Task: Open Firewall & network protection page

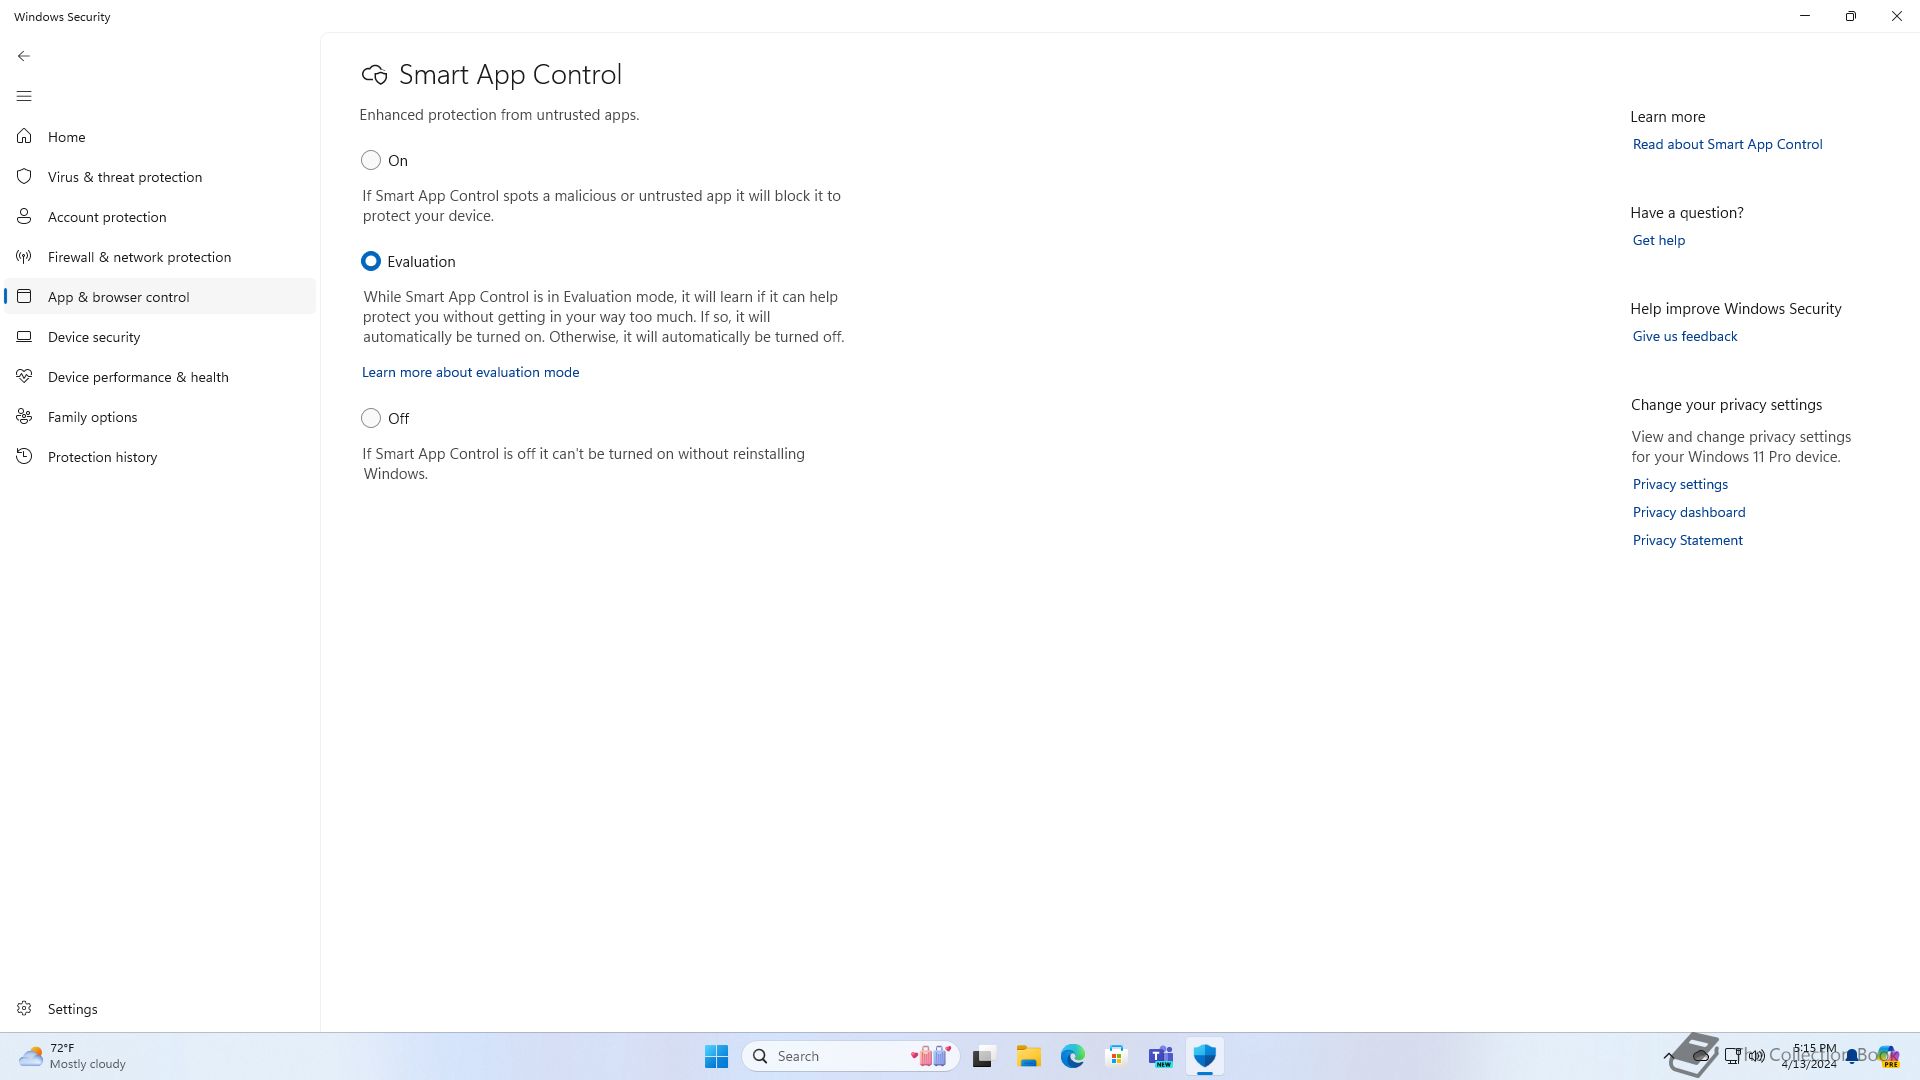Action: [x=160, y=256]
